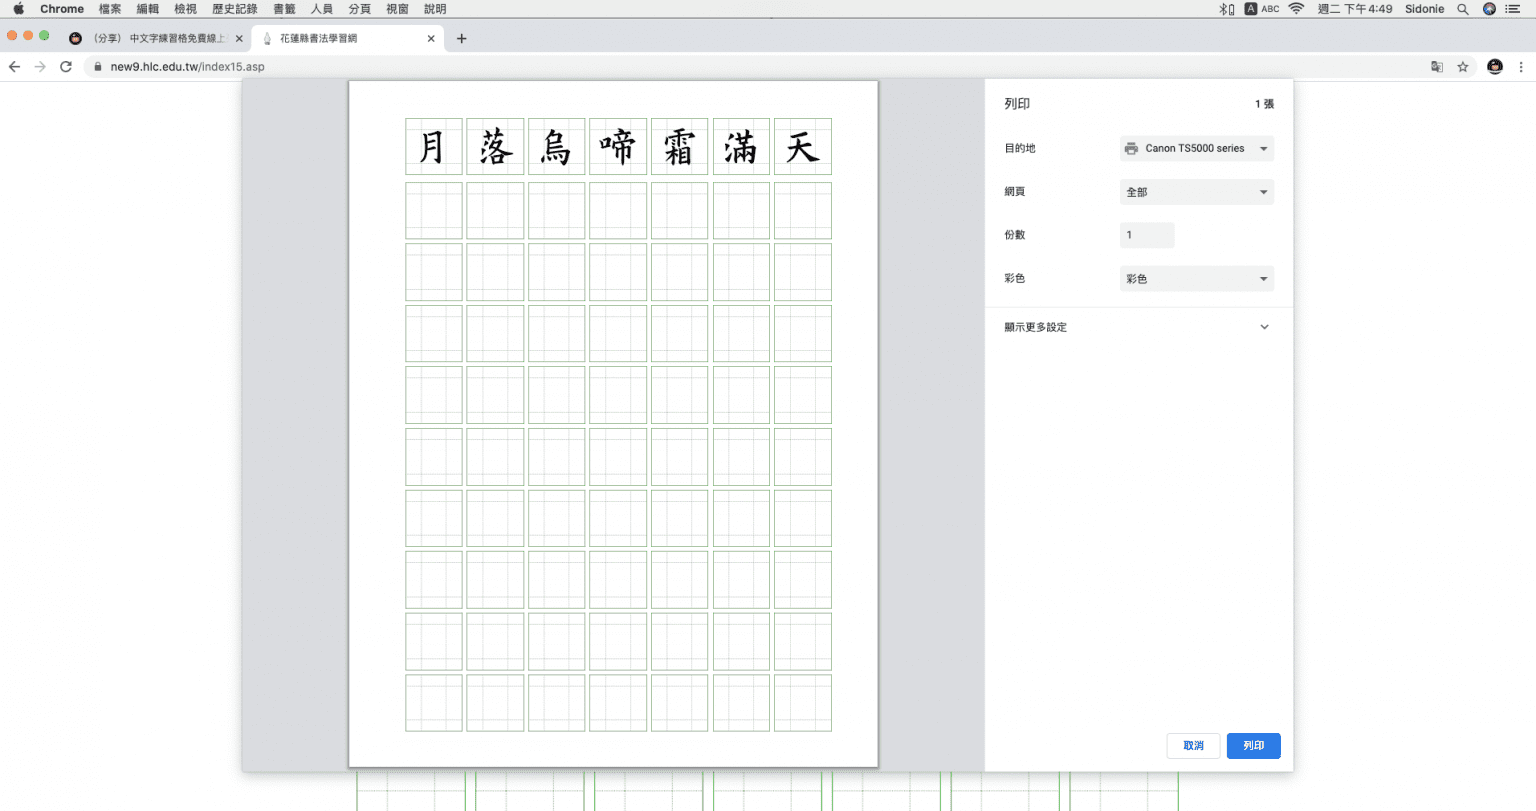The image size is (1536, 811).
Task: Open the Apple menu
Action: click(x=18, y=9)
